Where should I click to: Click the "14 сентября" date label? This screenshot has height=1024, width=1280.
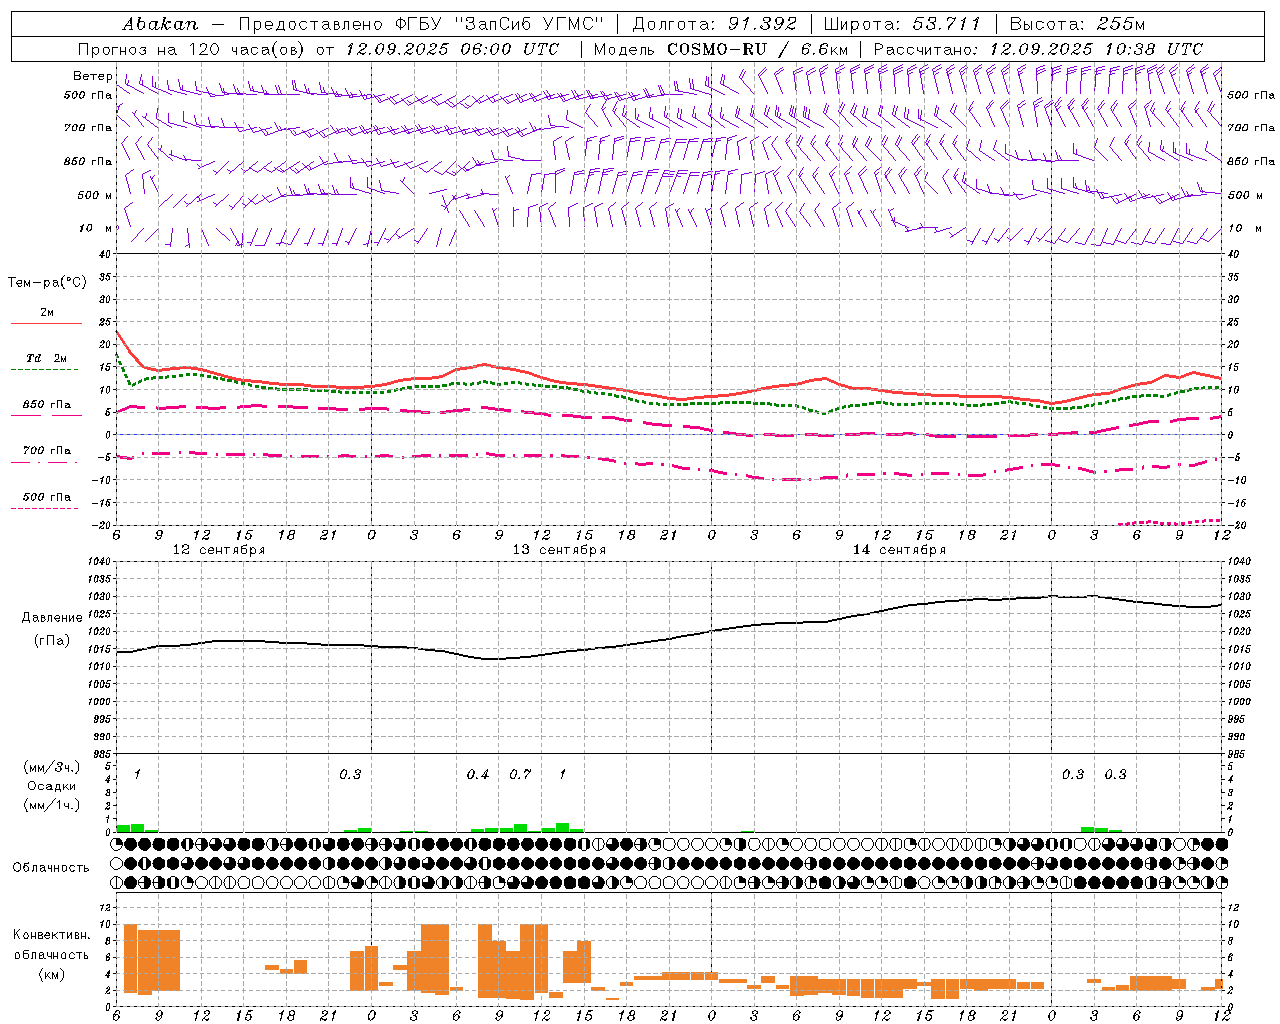click(x=899, y=550)
